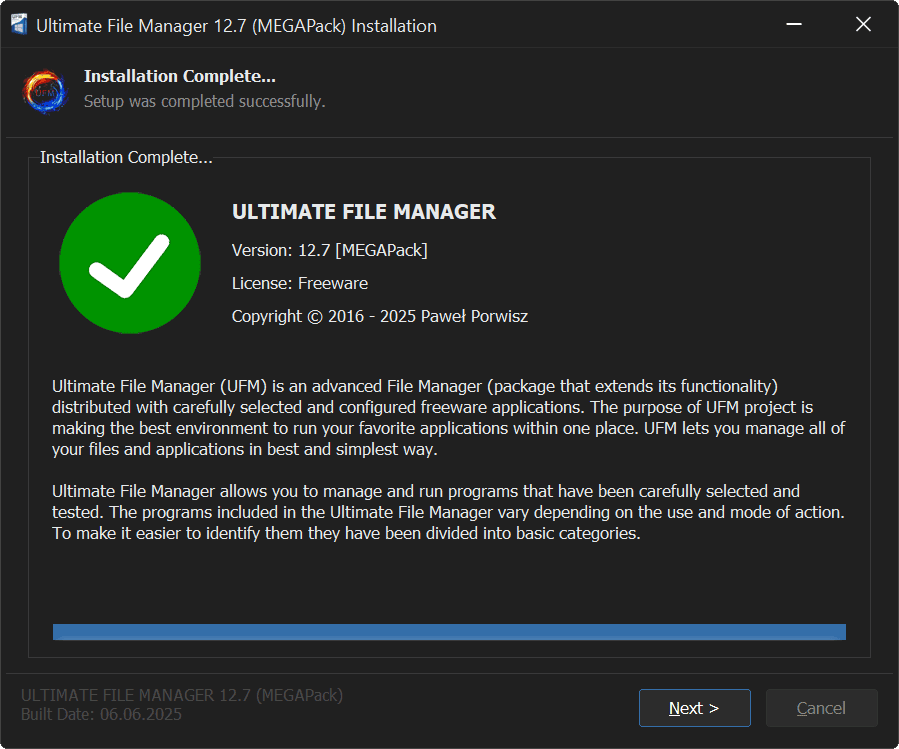Click the second paragraph about basic categories

click(x=449, y=512)
